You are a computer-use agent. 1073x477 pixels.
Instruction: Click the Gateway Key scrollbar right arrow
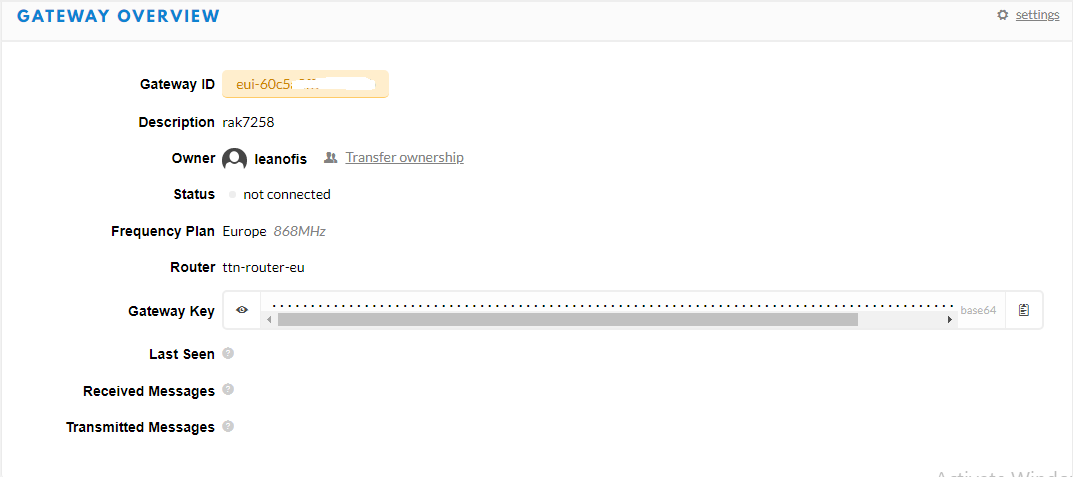[949, 320]
